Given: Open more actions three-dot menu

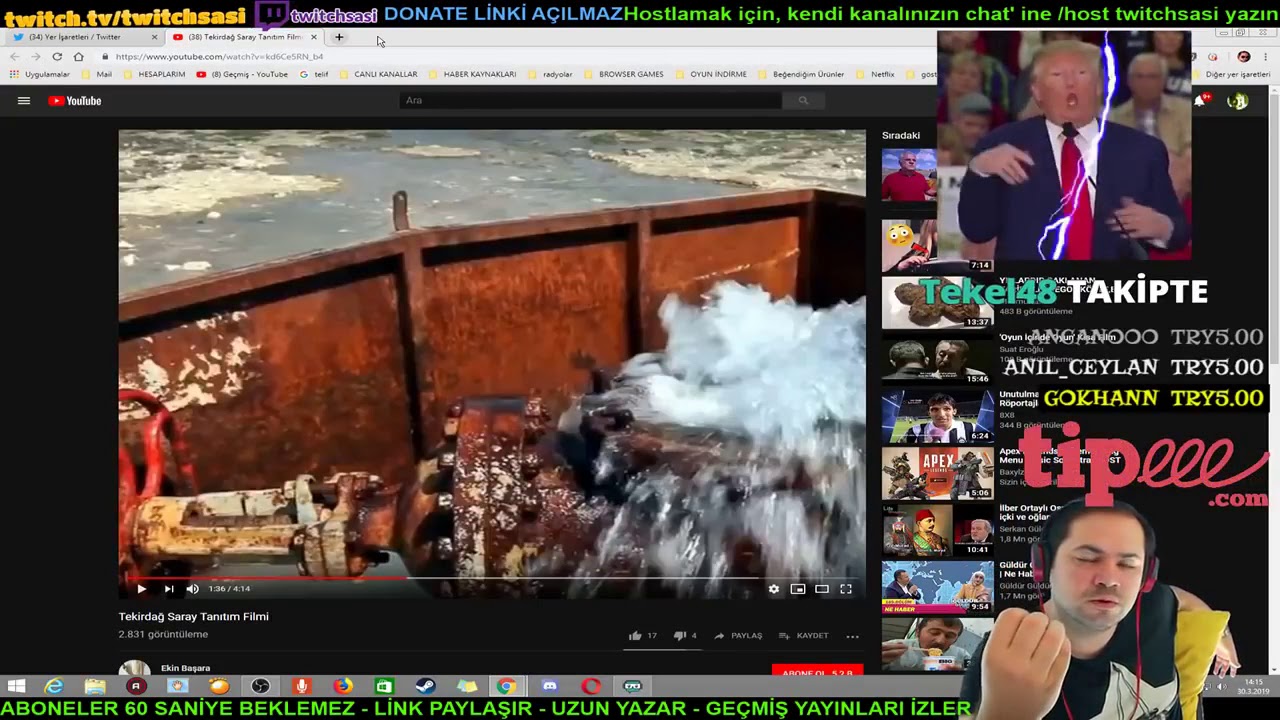Looking at the screenshot, I should (x=852, y=635).
